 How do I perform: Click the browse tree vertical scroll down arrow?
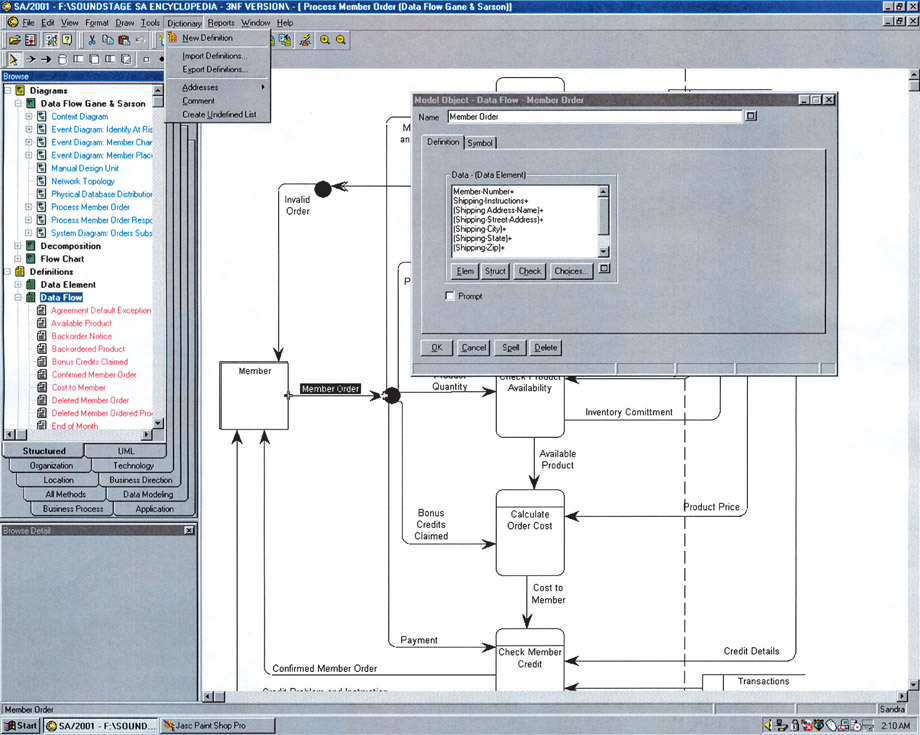[157, 423]
